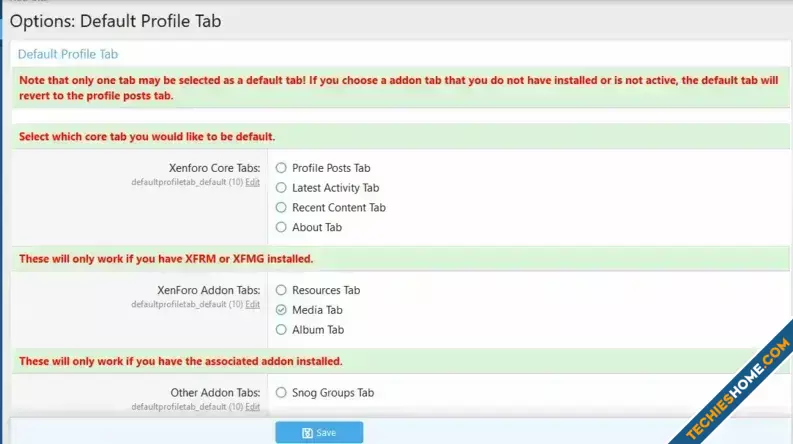Click the Default Profile Tab section heading
This screenshot has width=793, height=444.
point(68,54)
